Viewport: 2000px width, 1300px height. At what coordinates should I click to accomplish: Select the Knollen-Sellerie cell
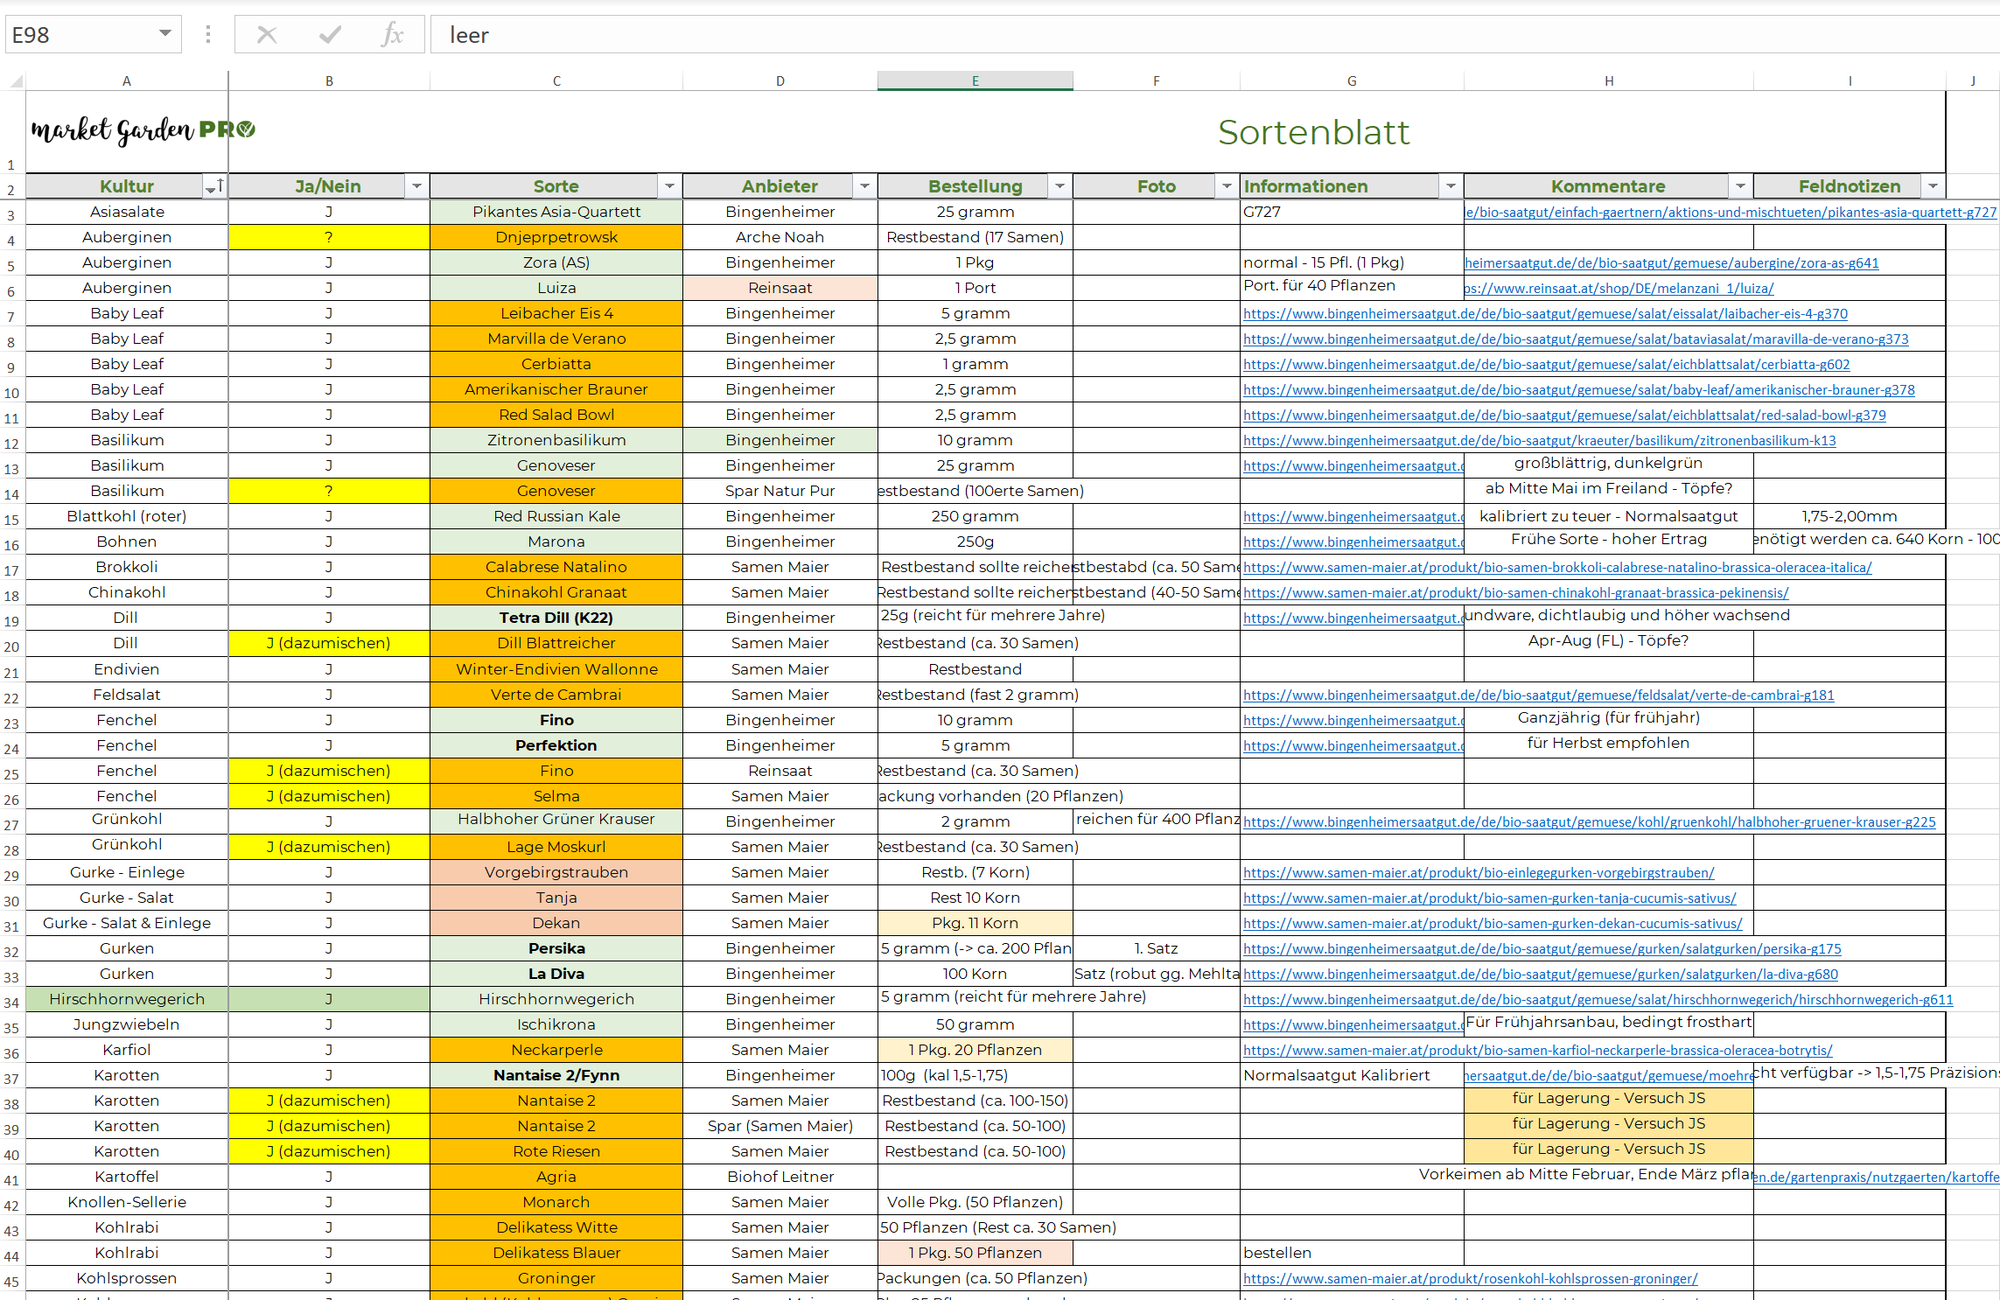[127, 1202]
